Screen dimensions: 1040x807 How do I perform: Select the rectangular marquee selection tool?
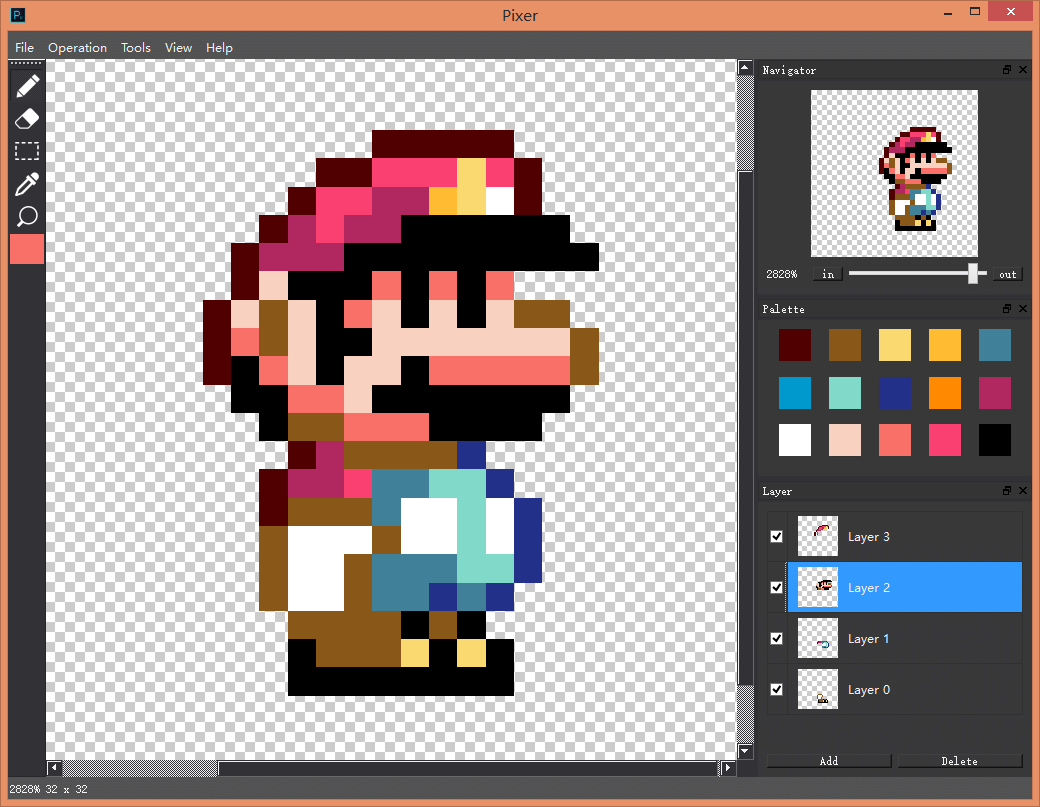(x=27, y=151)
